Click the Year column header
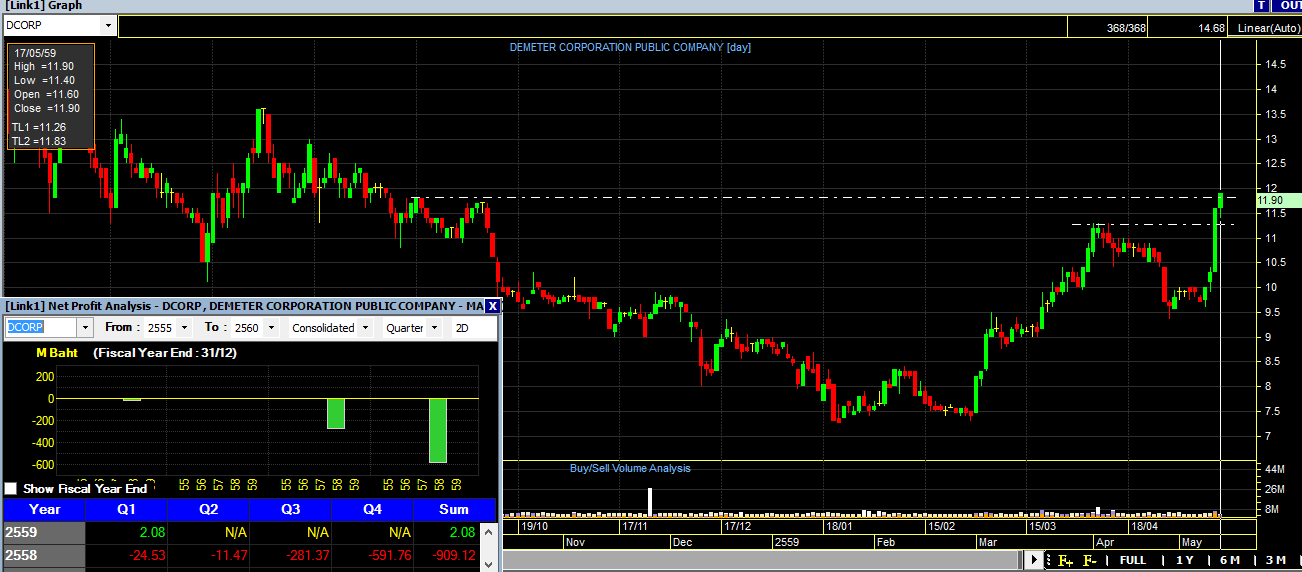Viewport: 1302px width, 572px height. click(44, 509)
